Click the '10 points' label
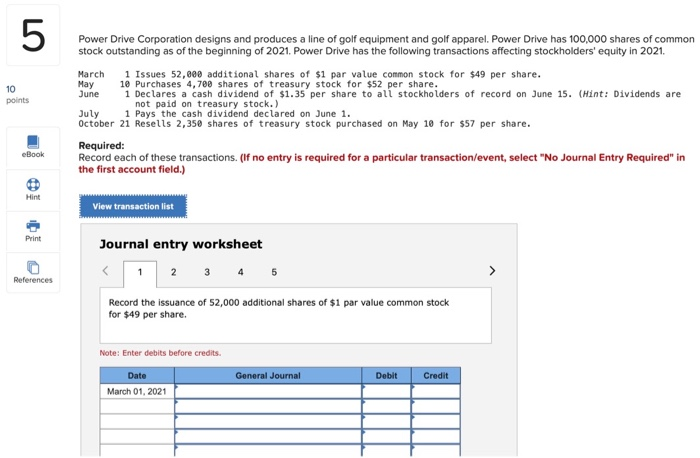Image resolution: width=700 pixels, height=458 pixels. click(17, 95)
